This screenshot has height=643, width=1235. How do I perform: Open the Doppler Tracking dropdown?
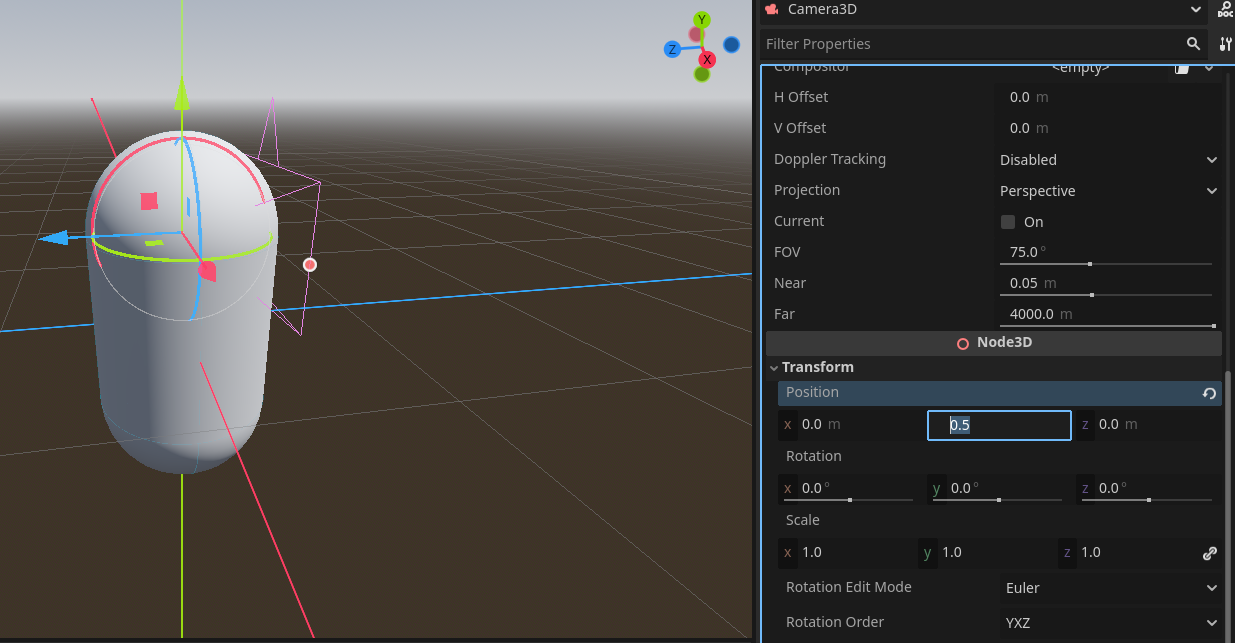(1105, 159)
